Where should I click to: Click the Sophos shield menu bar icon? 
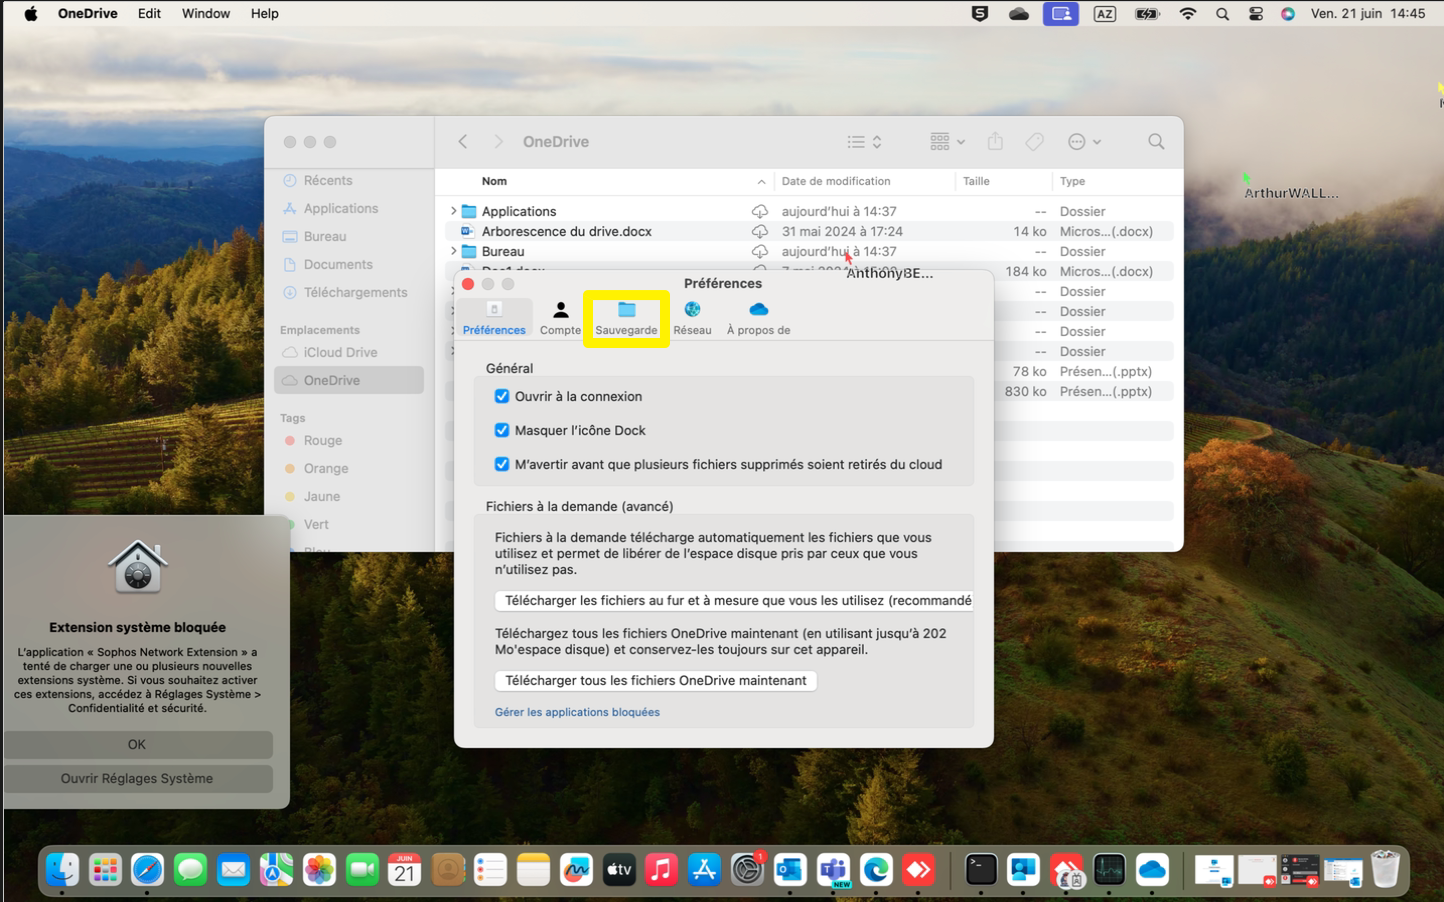(980, 14)
